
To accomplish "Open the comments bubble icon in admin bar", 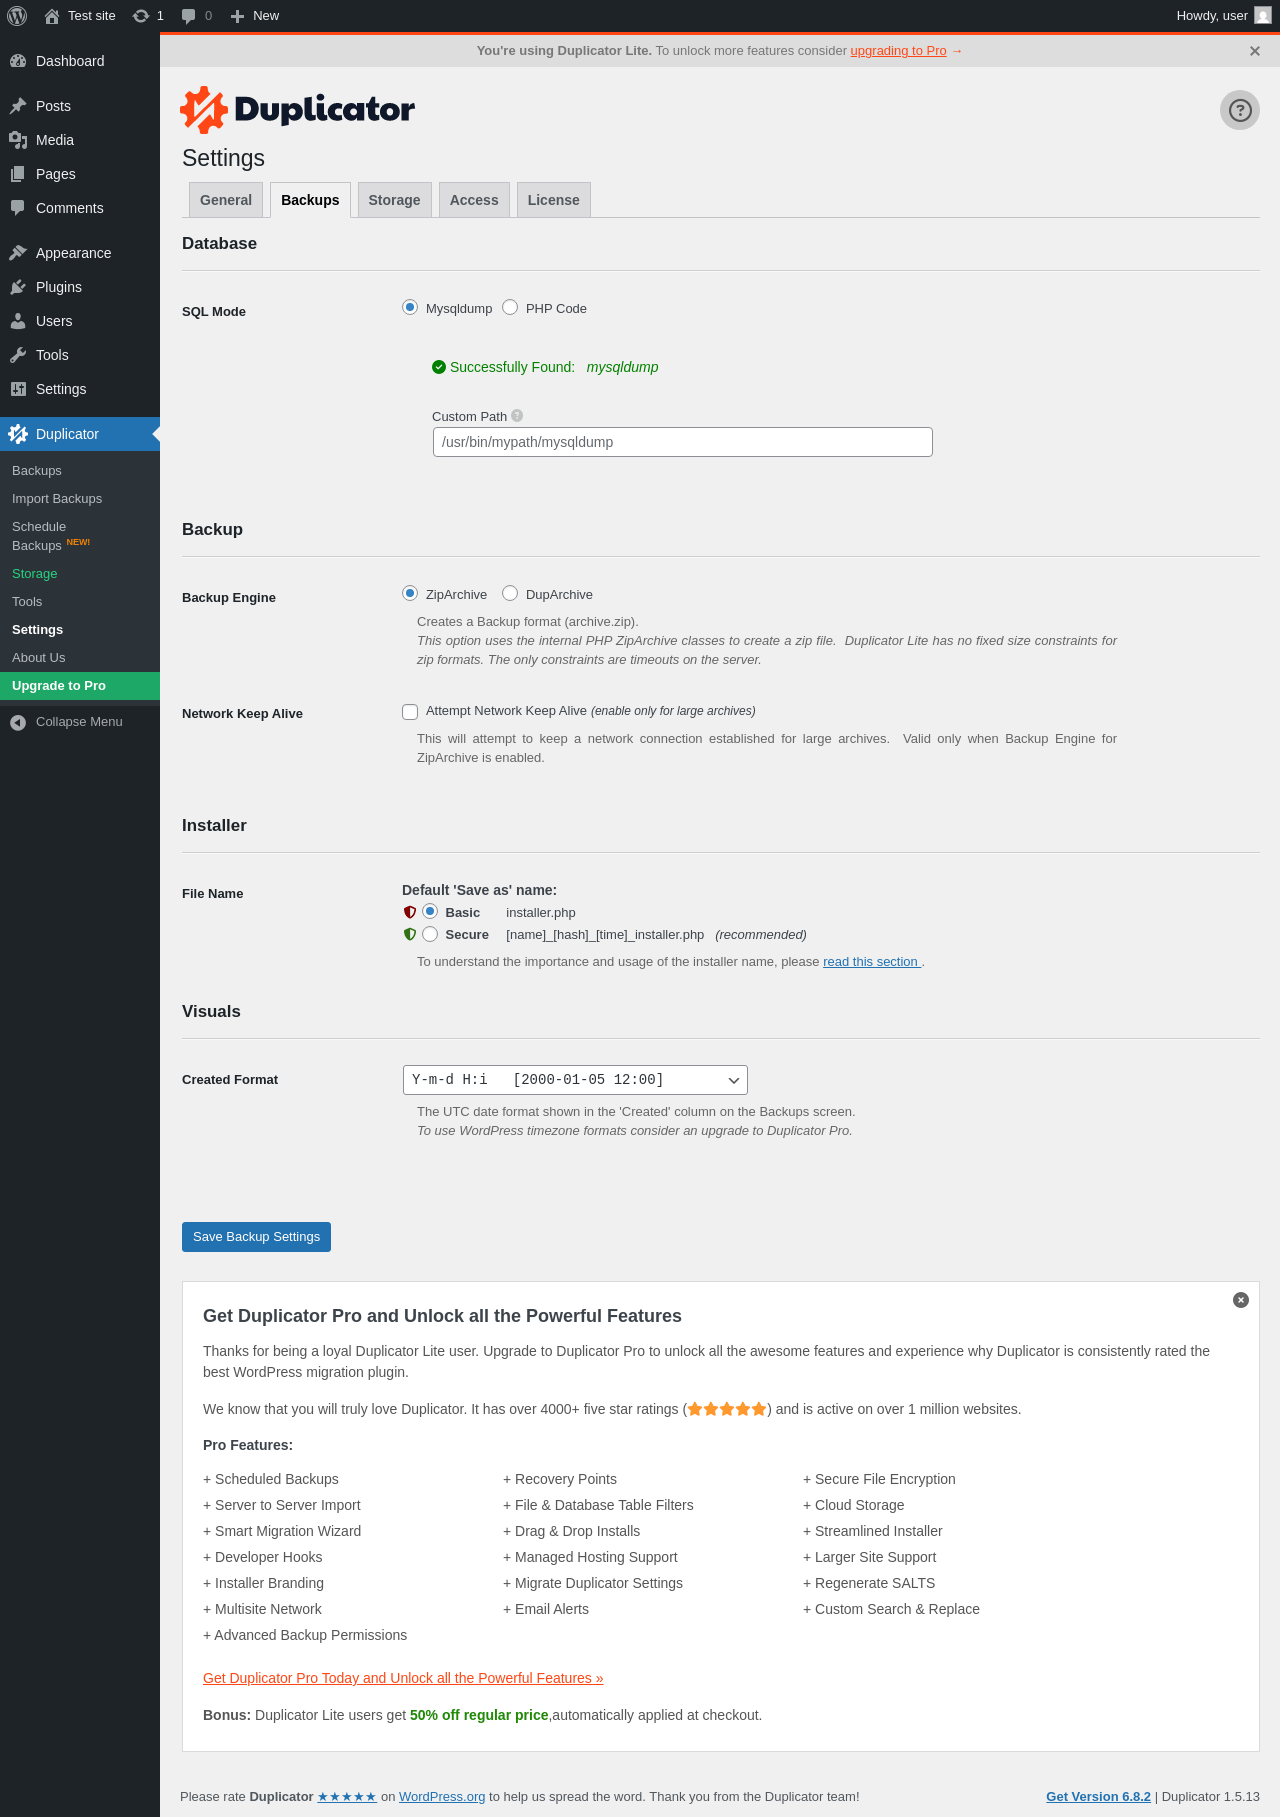I will coord(188,16).
